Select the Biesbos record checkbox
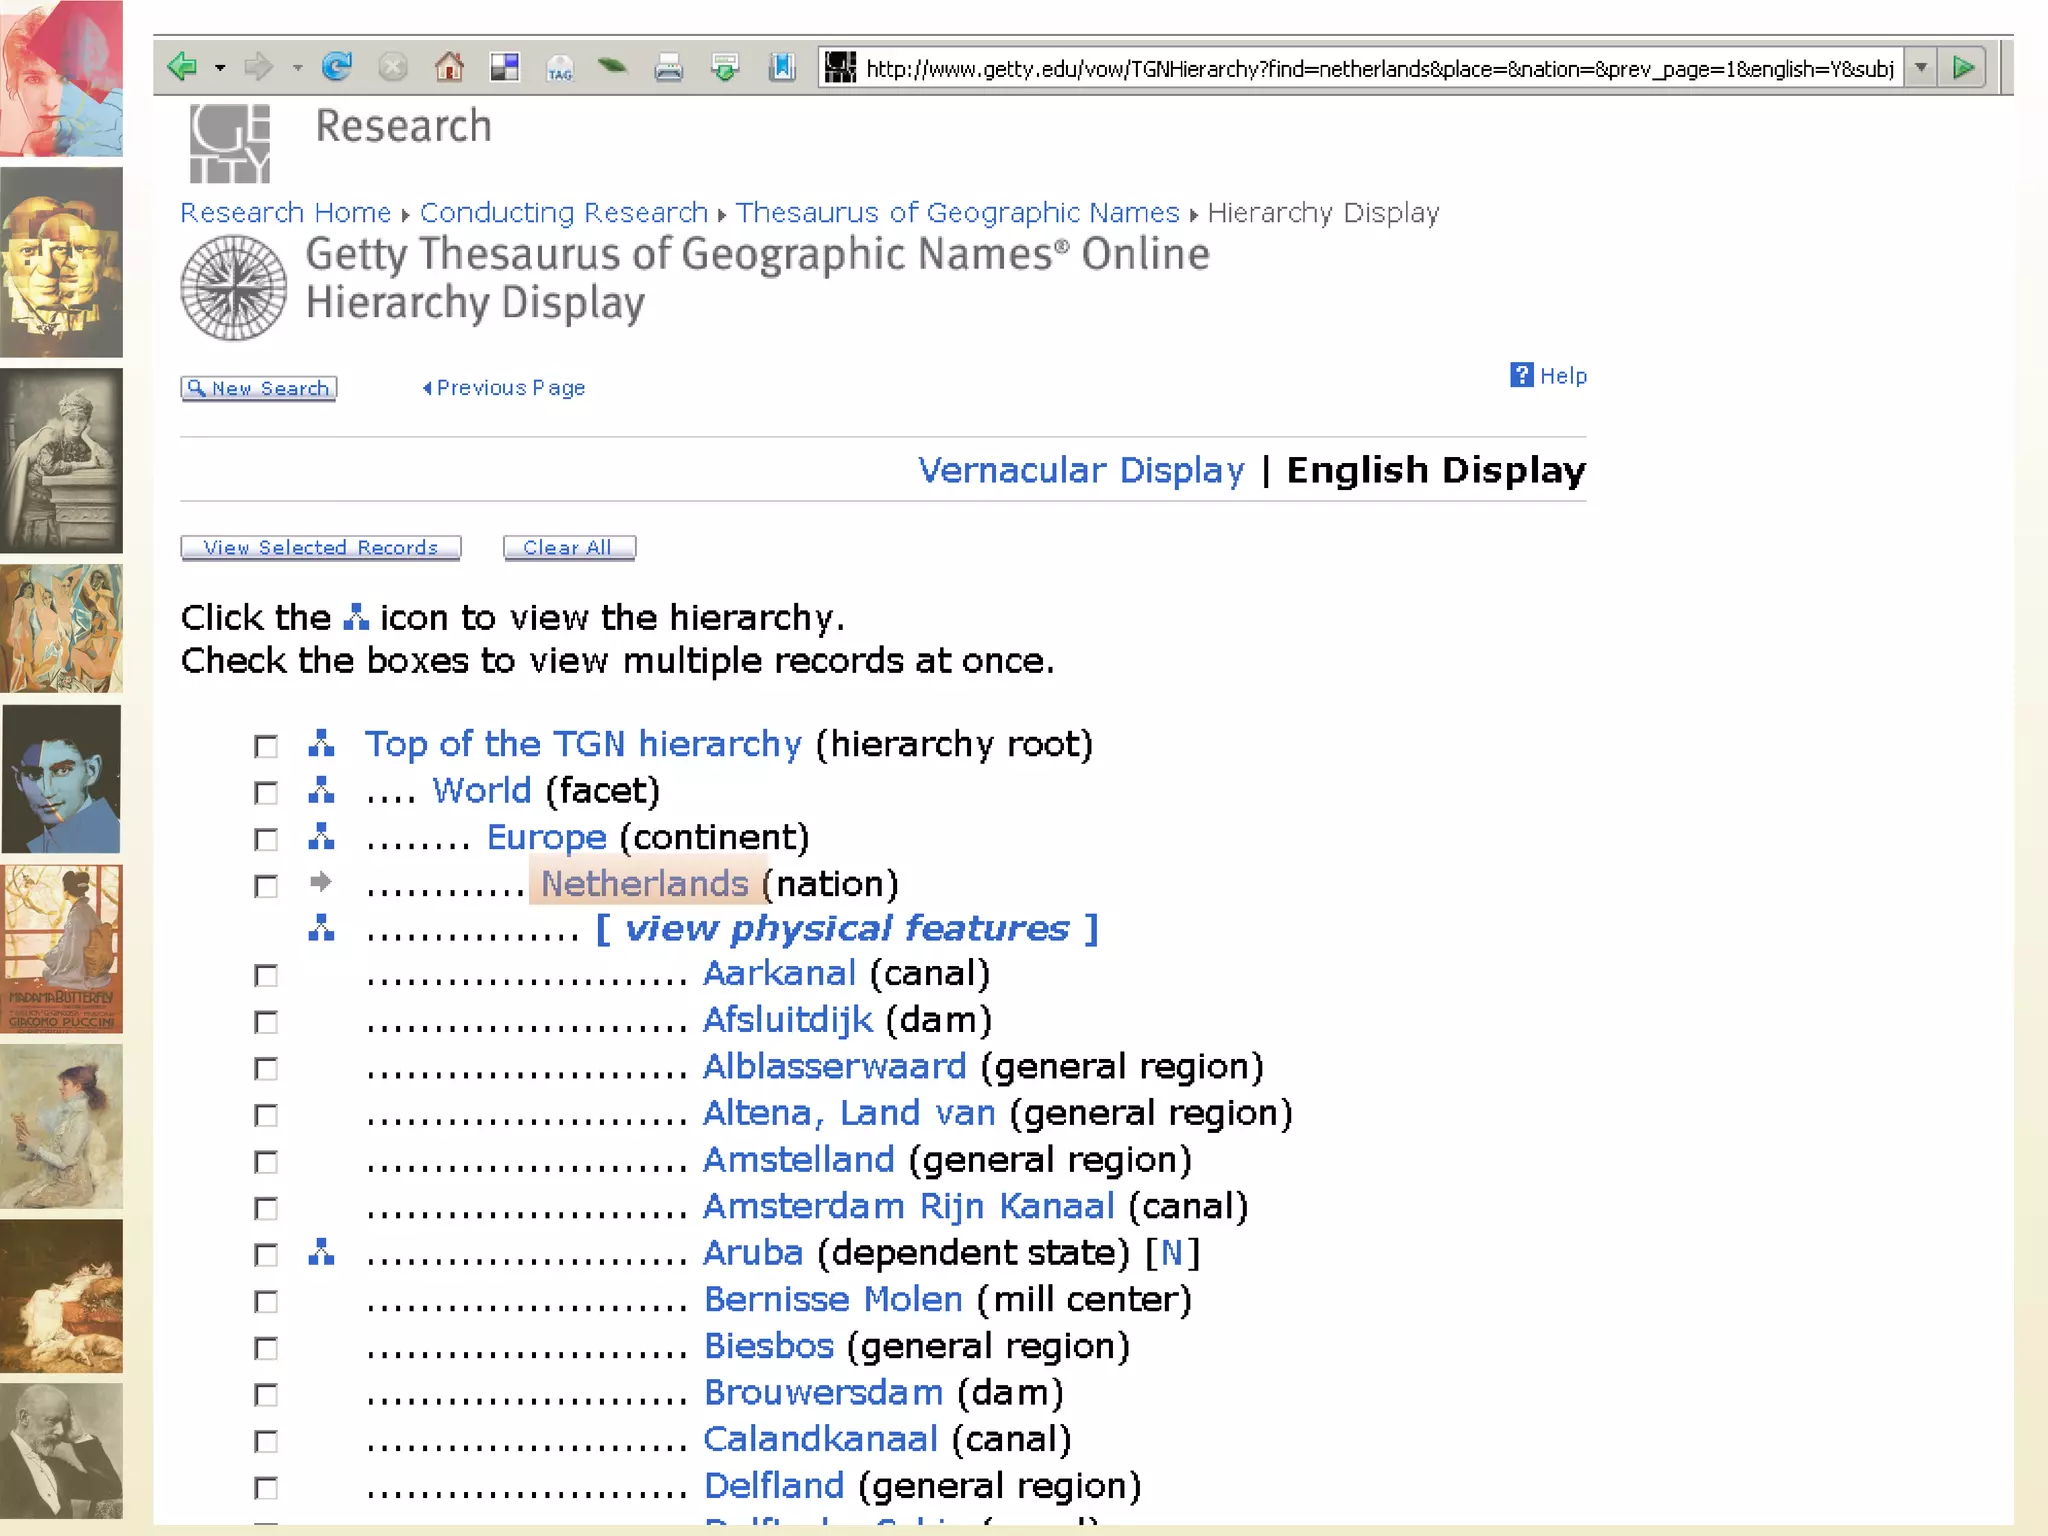The width and height of the screenshot is (2048, 1536). [x=266, y=1348]
